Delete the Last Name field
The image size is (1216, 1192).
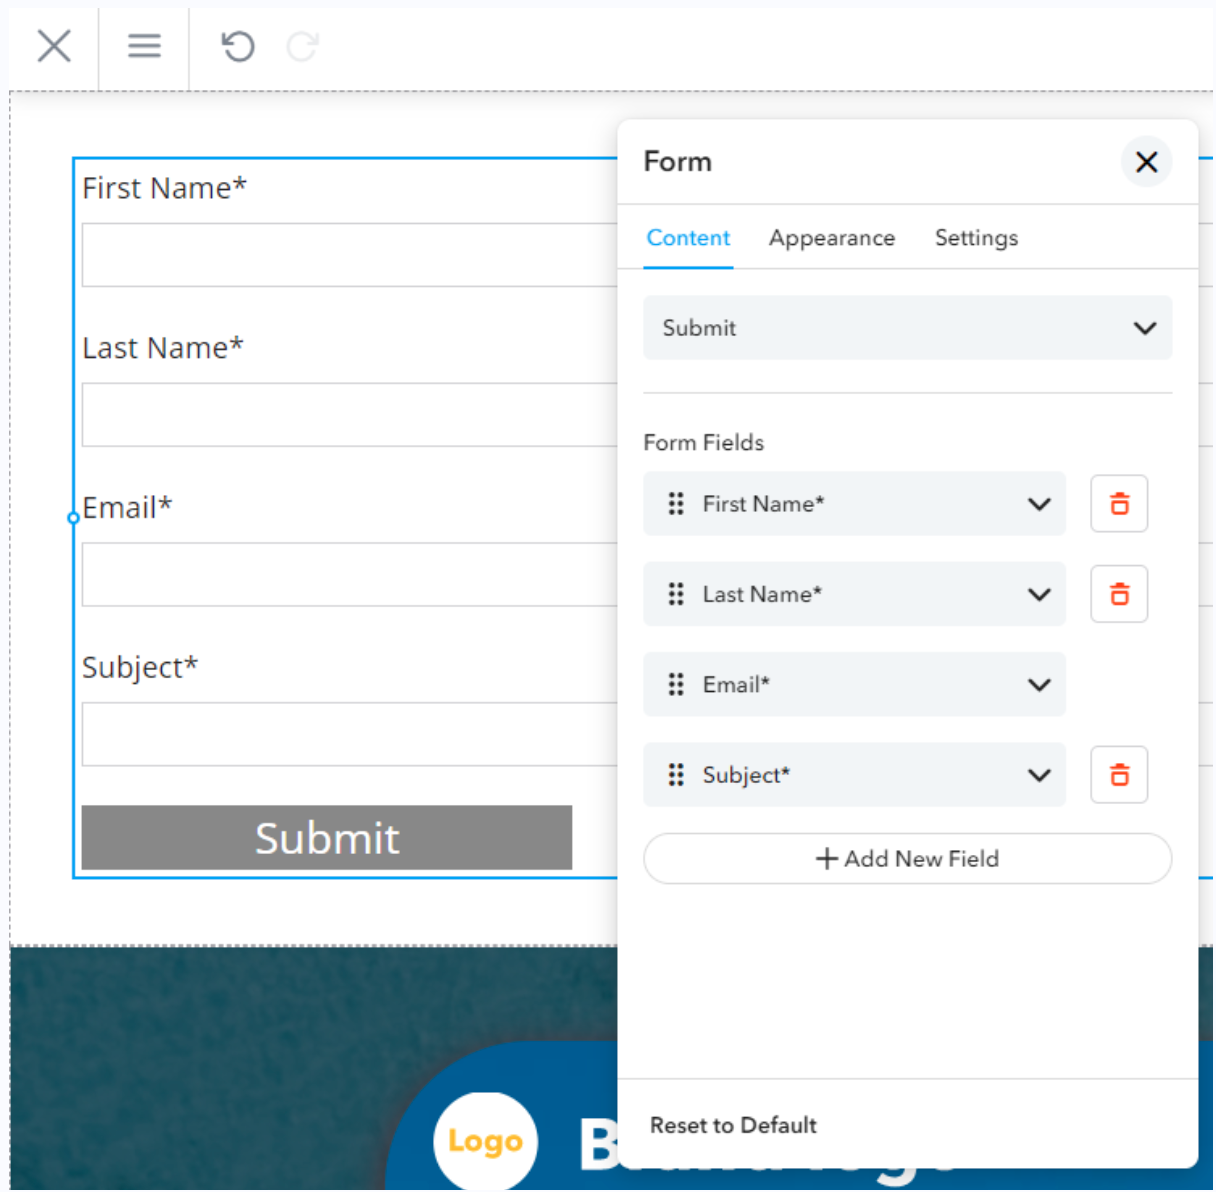pos(1119,594)
